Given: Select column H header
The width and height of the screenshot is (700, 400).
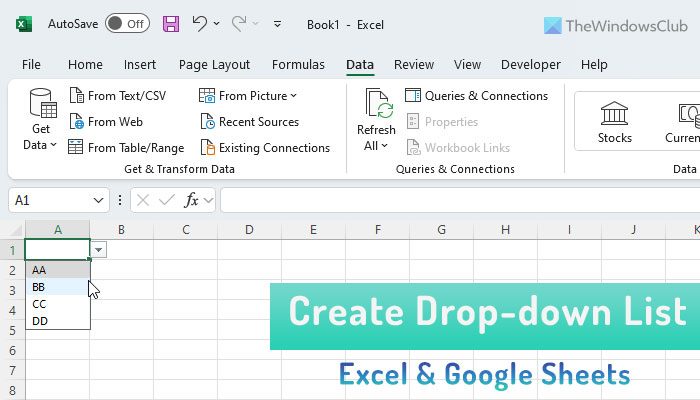Looking at the screenshot, I should click(505, 229).
